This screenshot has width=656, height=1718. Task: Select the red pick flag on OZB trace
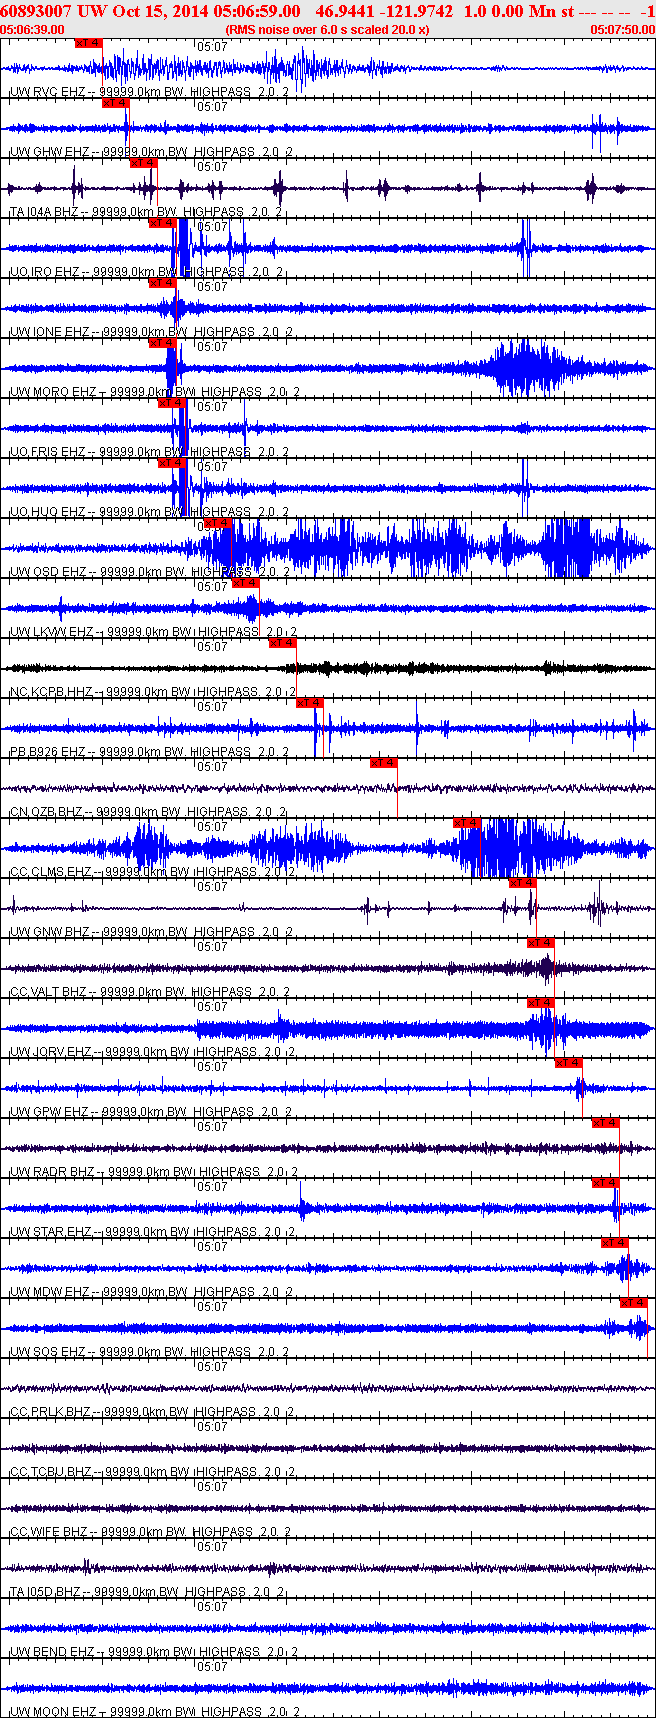(384, 763)
